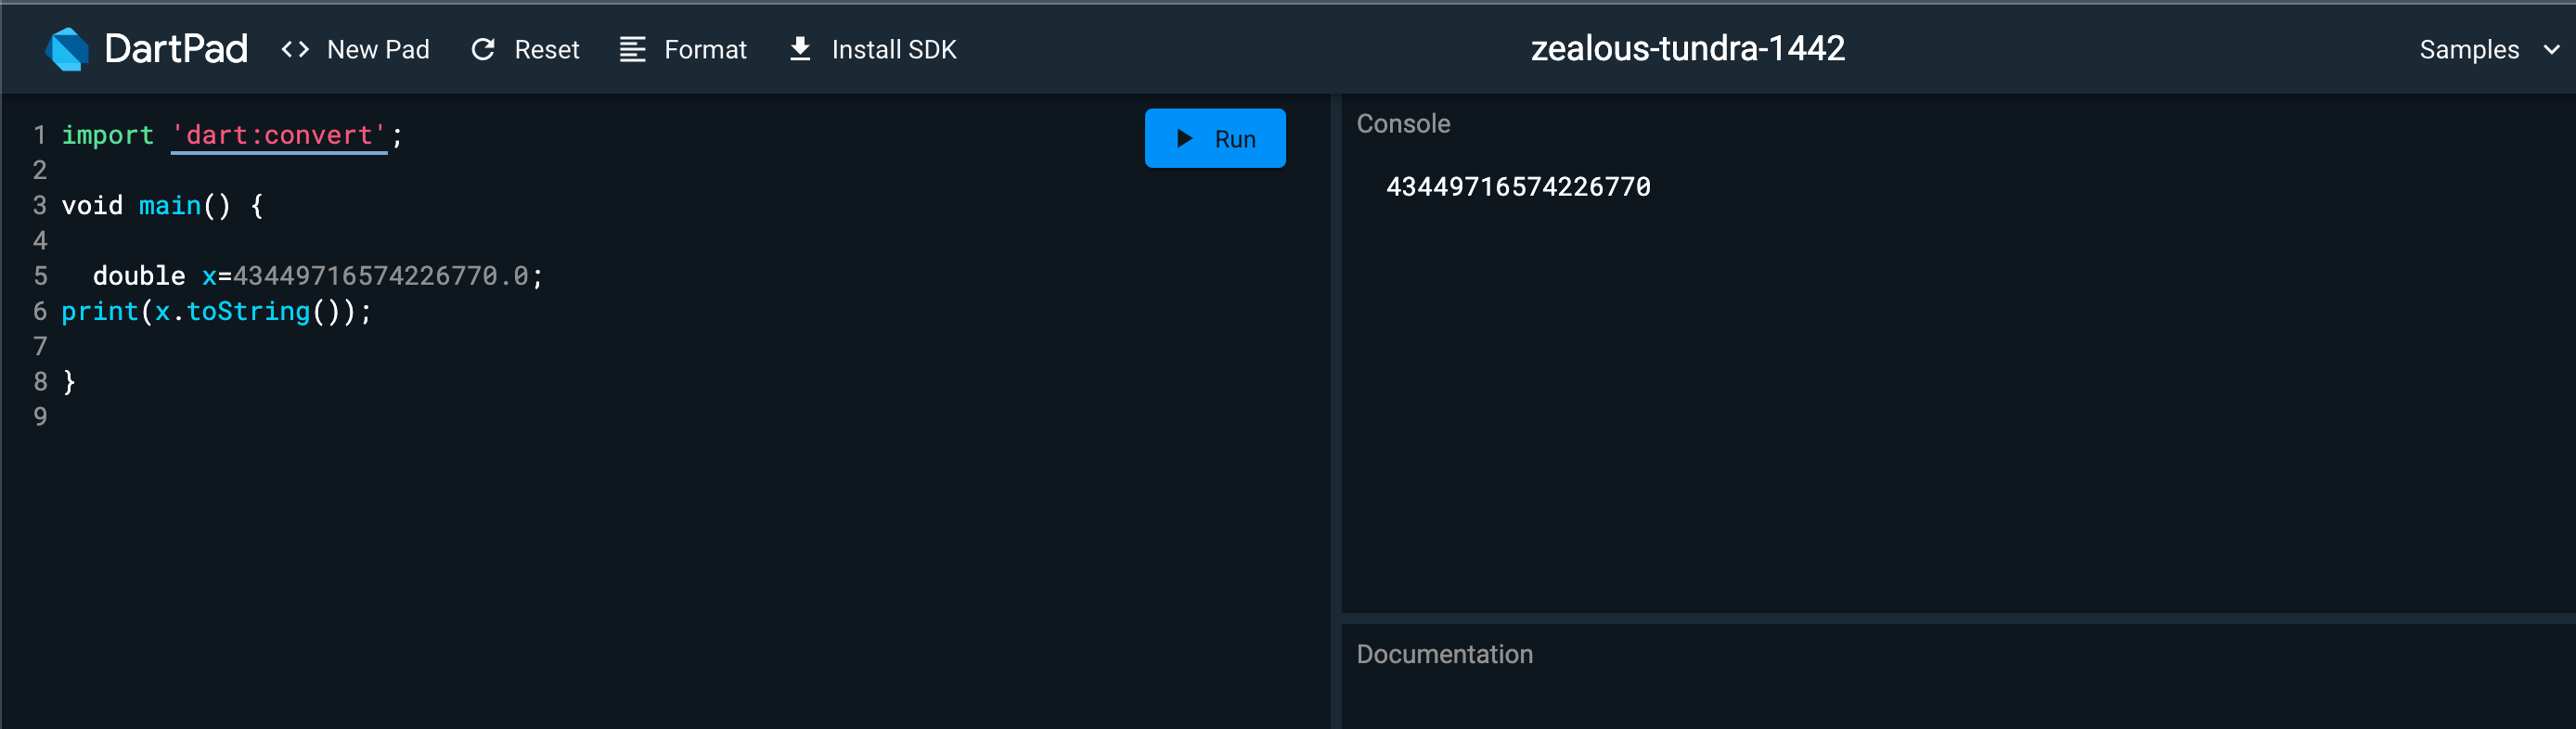Click the DartPad logo icon

(67, 49)
